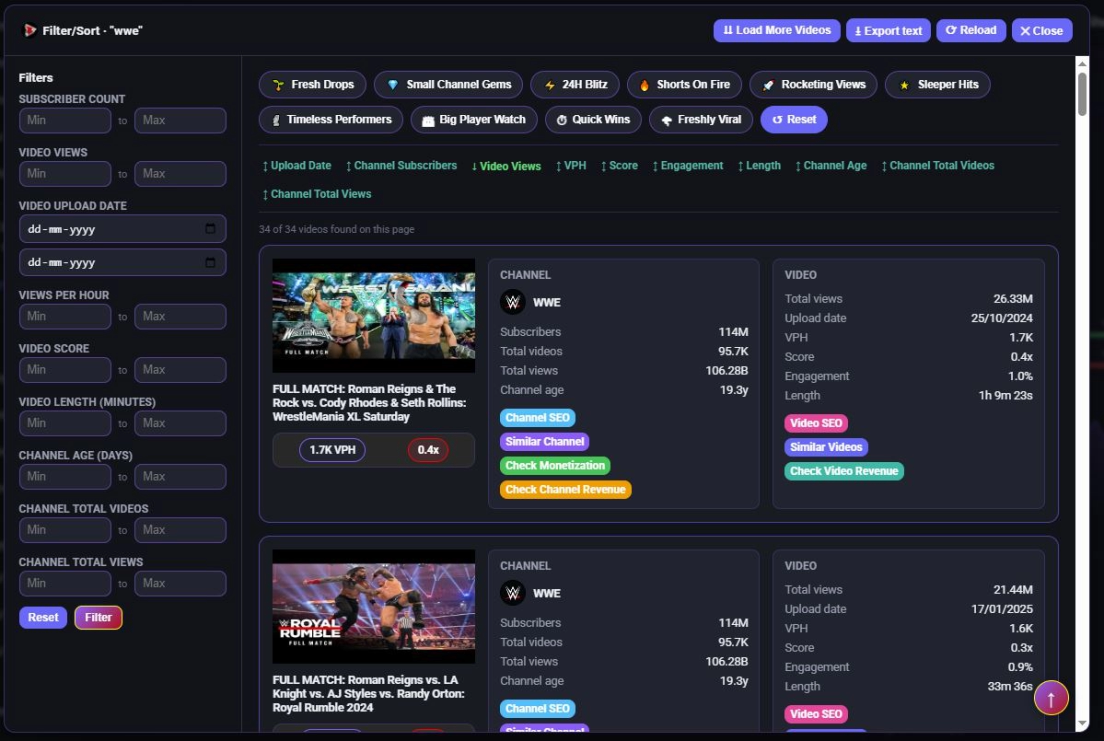Focus Video Length Min field
The height and width of the screenshot is (741, 1104).
65,423
